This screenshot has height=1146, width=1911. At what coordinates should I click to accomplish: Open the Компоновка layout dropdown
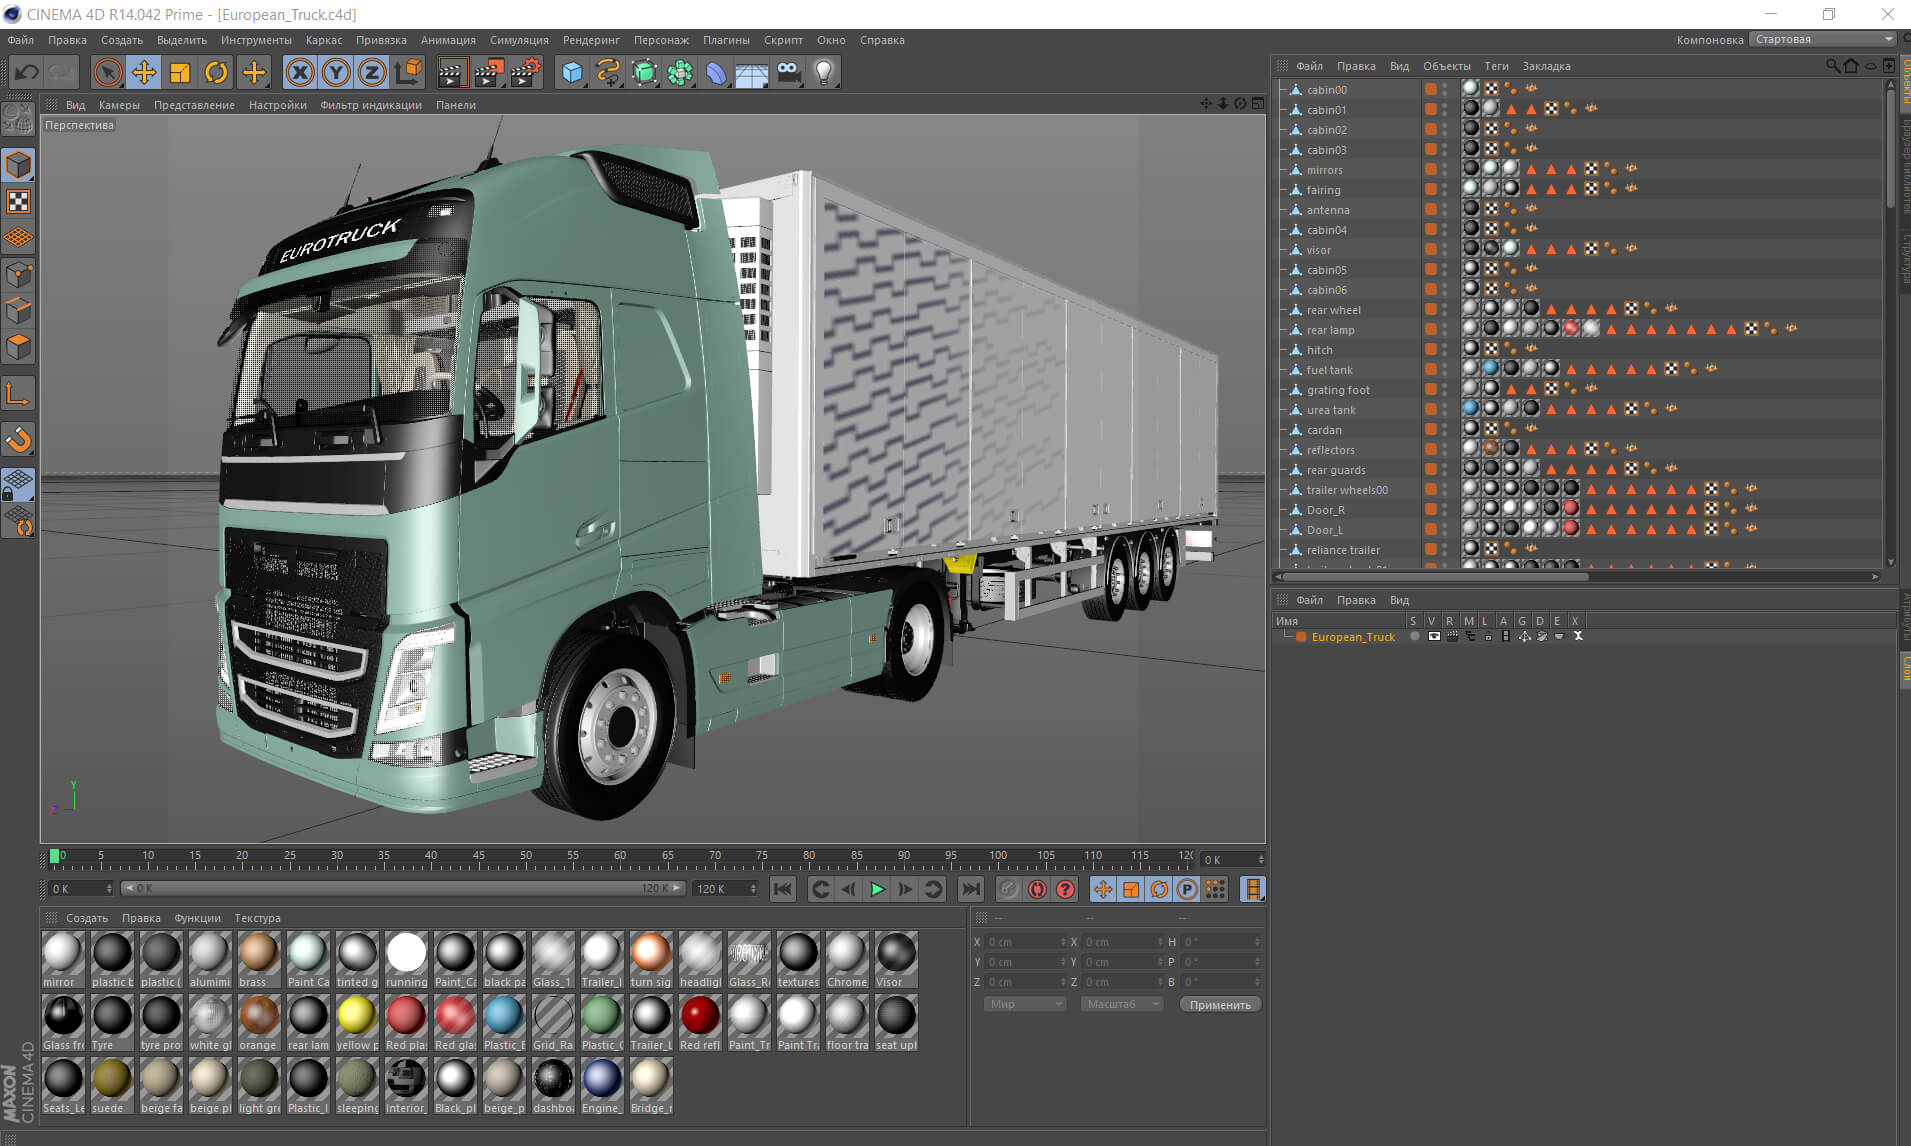click(x=1823, y=40)
